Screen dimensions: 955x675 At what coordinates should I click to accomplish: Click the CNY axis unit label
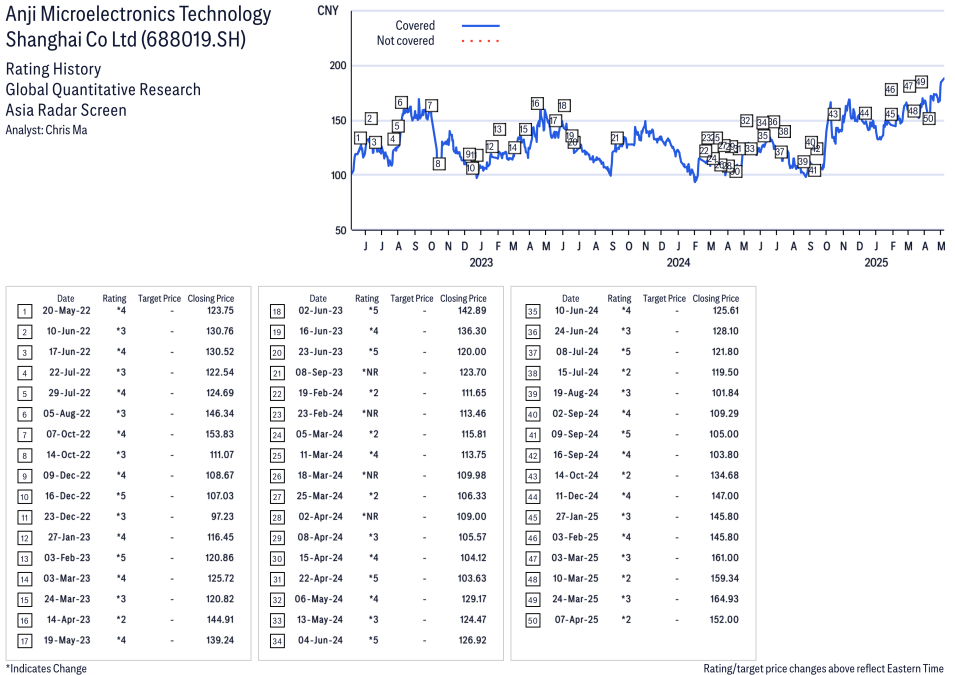[x=328, y=10]
